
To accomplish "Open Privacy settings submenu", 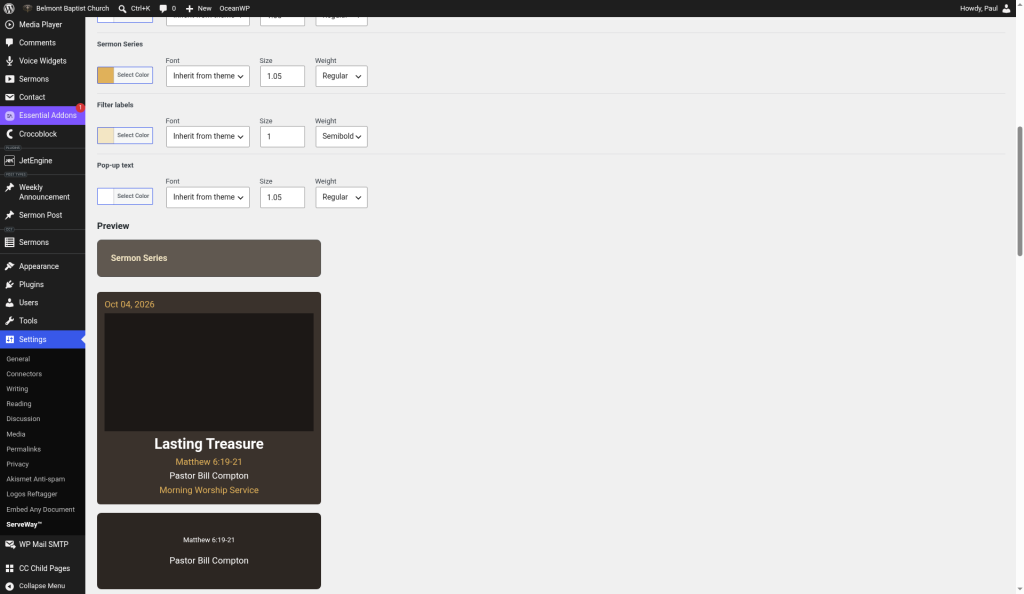I will pyautogui.click(x=18, y=464).
